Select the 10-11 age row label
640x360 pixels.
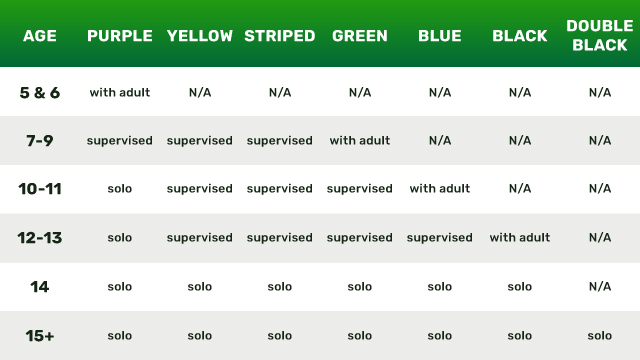click(x=40, y=189)
